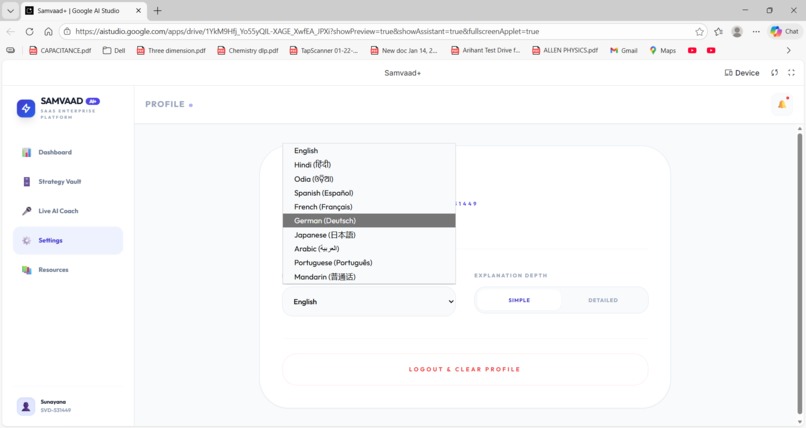The width and height of the screenshot is (806, 428).
Task: Choose French (Français) option
Action: 369,207
